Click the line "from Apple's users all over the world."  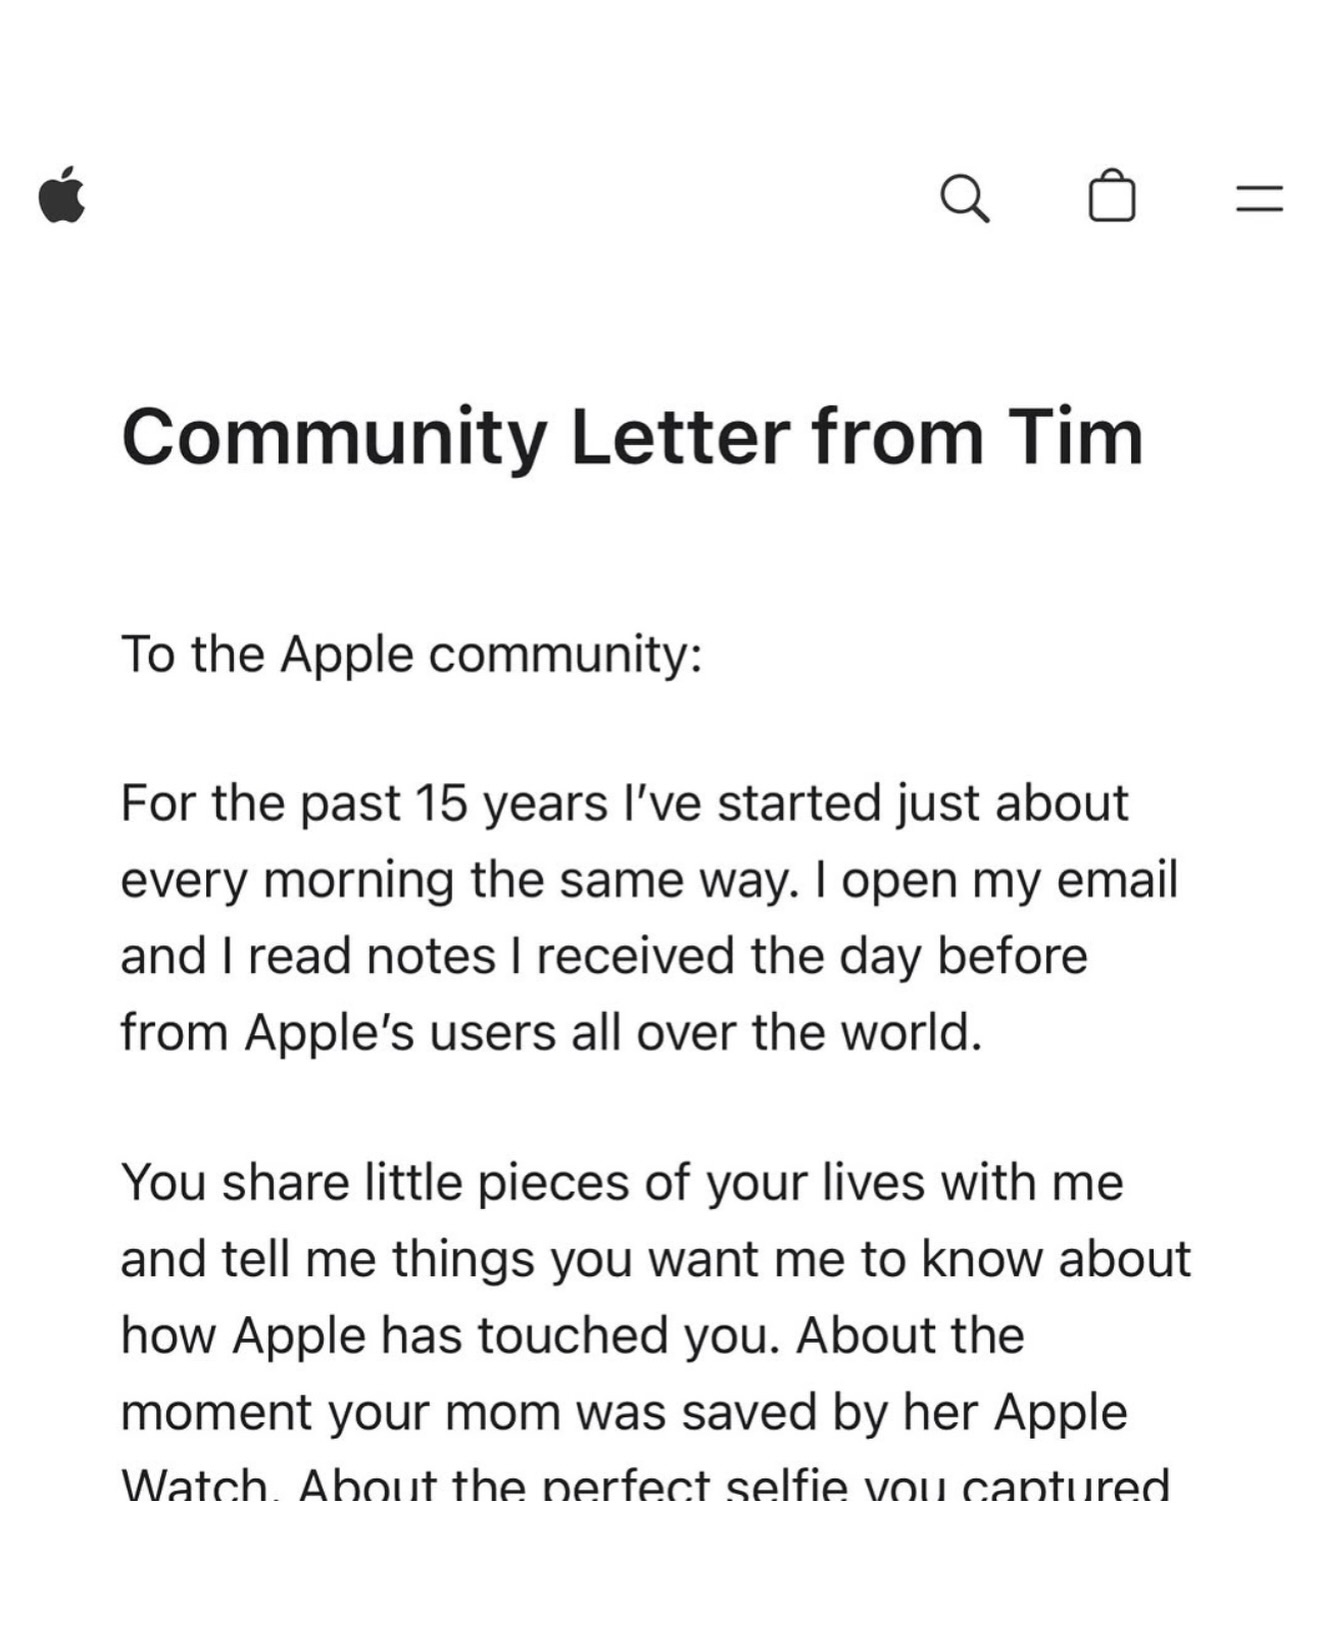[551, 1032]
